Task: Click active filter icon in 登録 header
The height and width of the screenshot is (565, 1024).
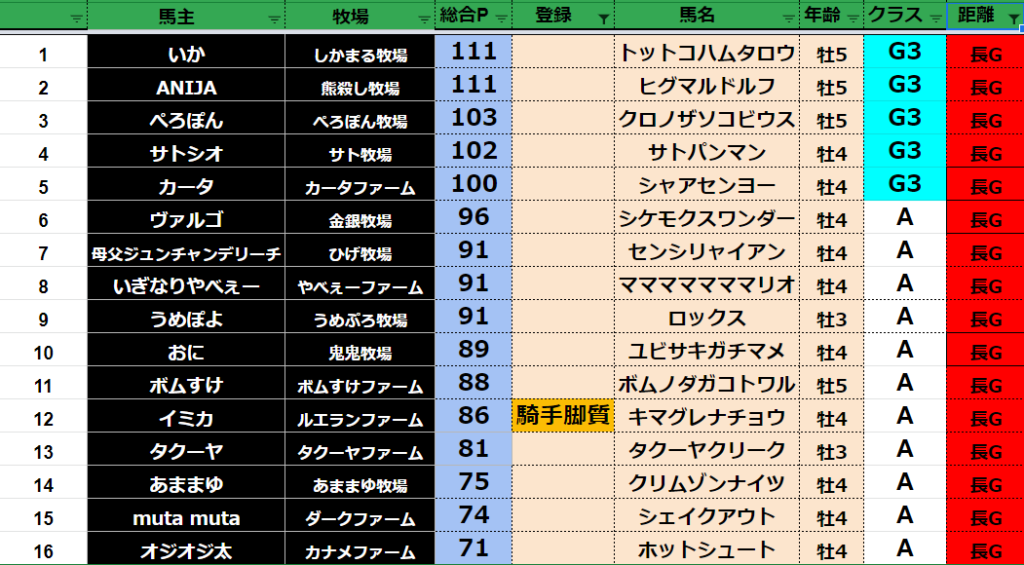Action: click(x=603, y=18)
